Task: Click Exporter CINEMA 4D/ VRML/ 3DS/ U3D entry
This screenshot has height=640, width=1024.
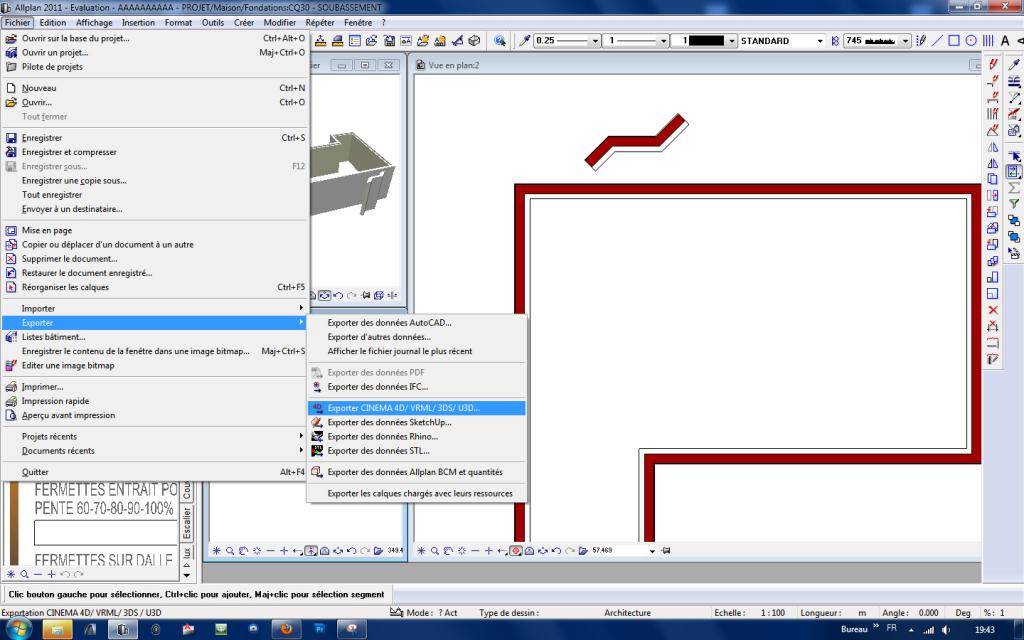Action: (416, 408)
